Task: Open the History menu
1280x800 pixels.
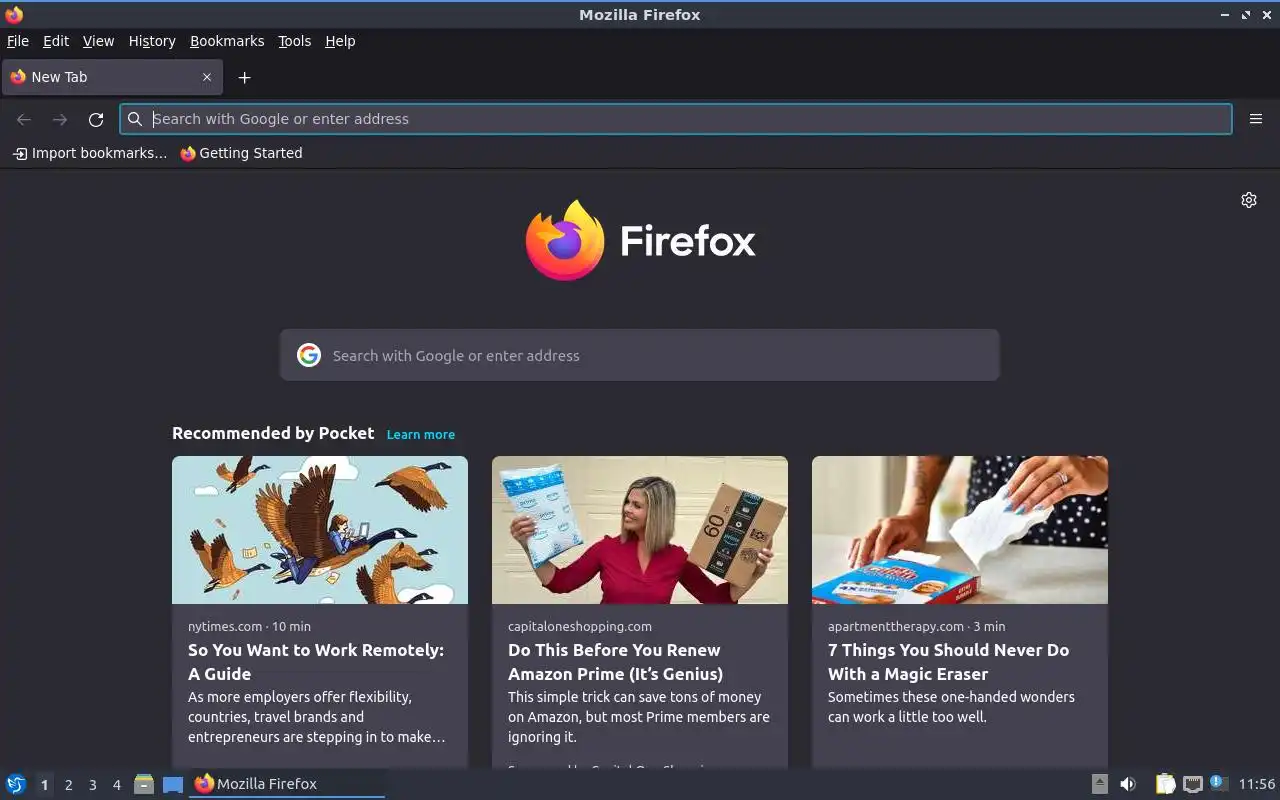Action: pyautogui.click(x=151, y=41)
